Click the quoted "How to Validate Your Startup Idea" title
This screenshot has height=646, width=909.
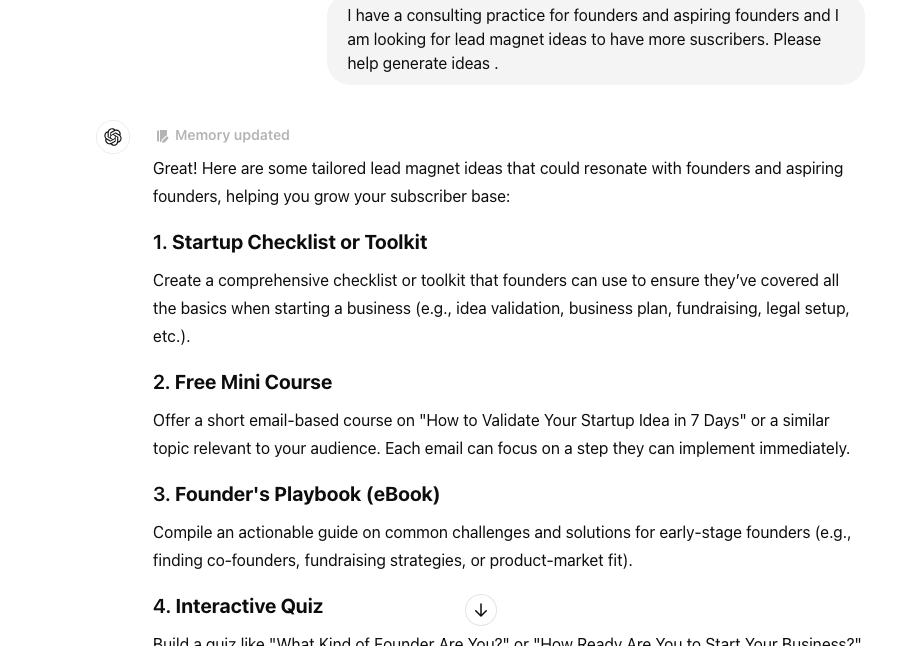583,420
